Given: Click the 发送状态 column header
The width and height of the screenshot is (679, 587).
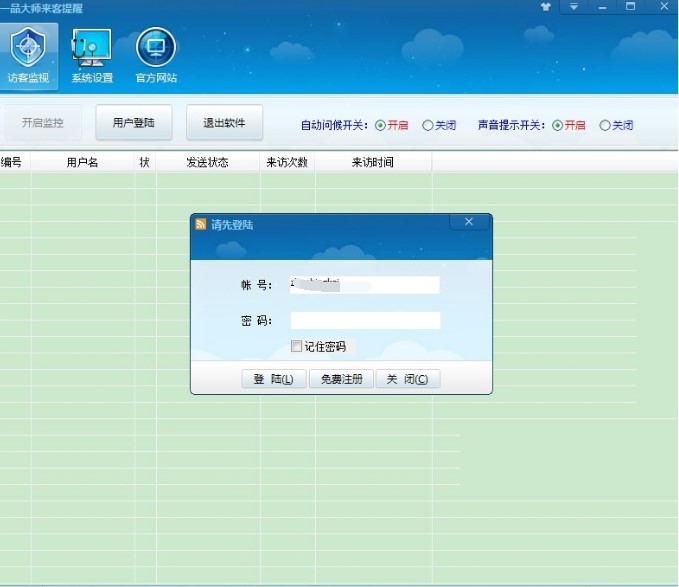Looking at the screenshot, I should [208, 162].
